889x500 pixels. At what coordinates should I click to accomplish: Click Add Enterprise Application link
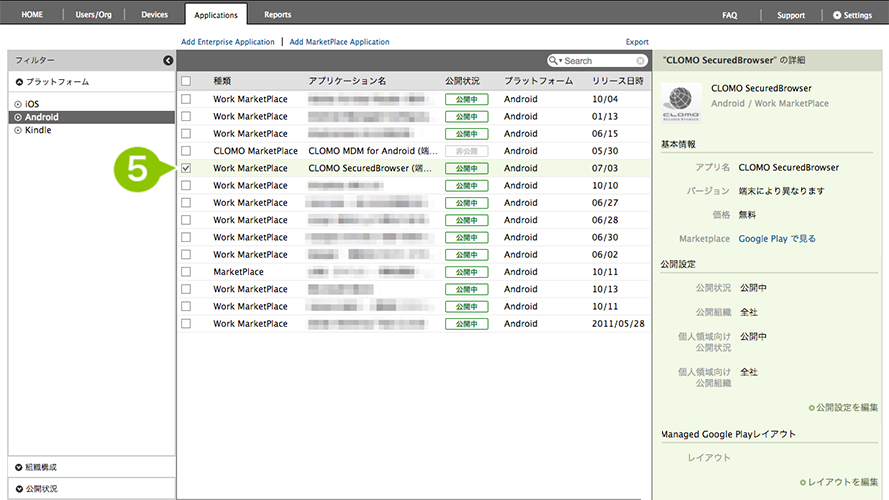point(228,42)
